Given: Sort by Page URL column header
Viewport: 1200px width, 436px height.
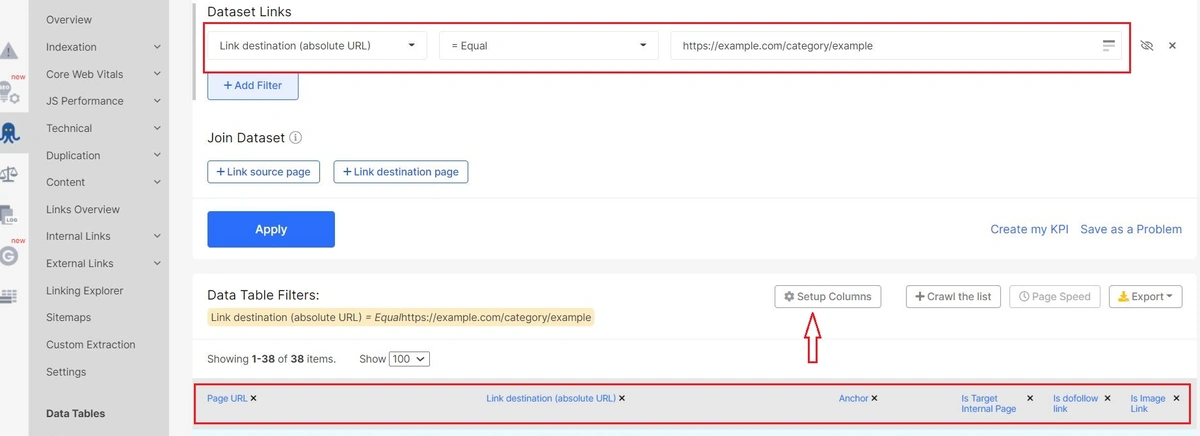Looking at the screenshot, I should coord(227,398).
